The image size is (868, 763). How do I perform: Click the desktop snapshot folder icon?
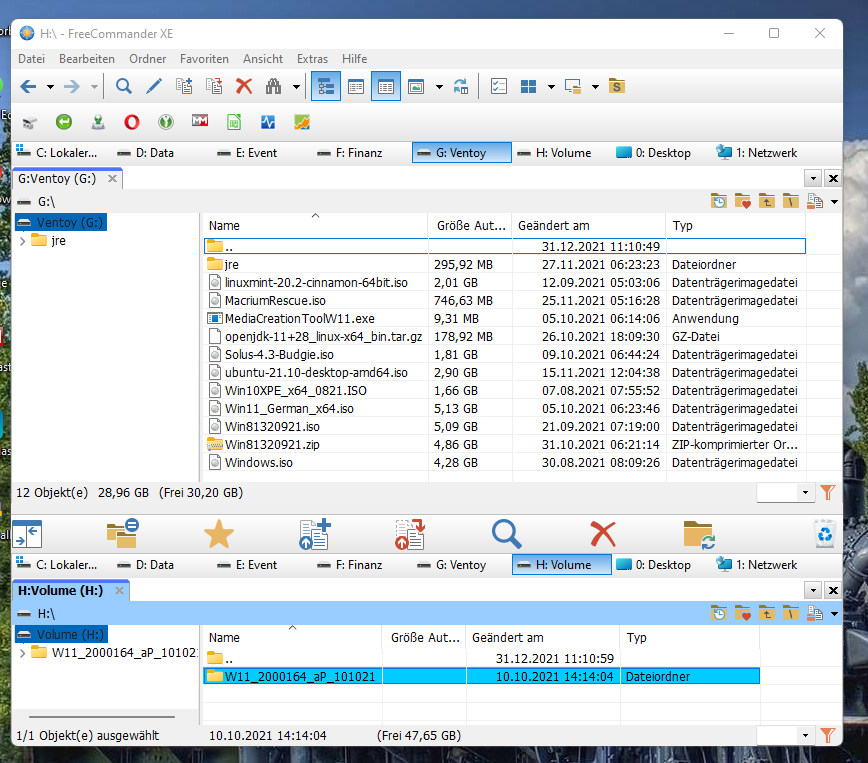pyautogui.click(x=573, y=86)
